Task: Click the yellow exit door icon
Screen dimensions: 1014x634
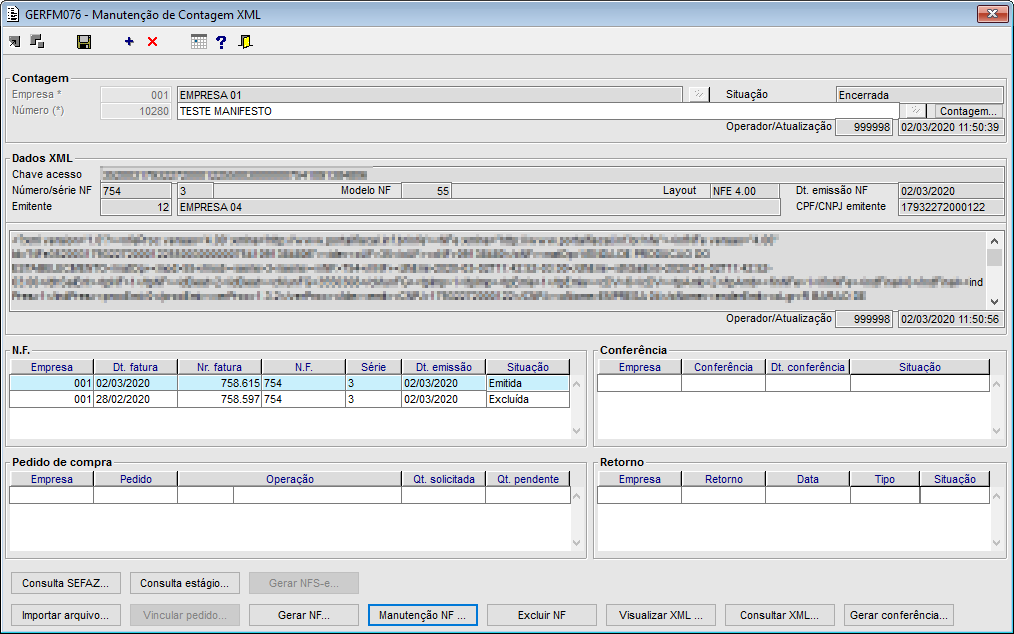Action: coord(245,42)
